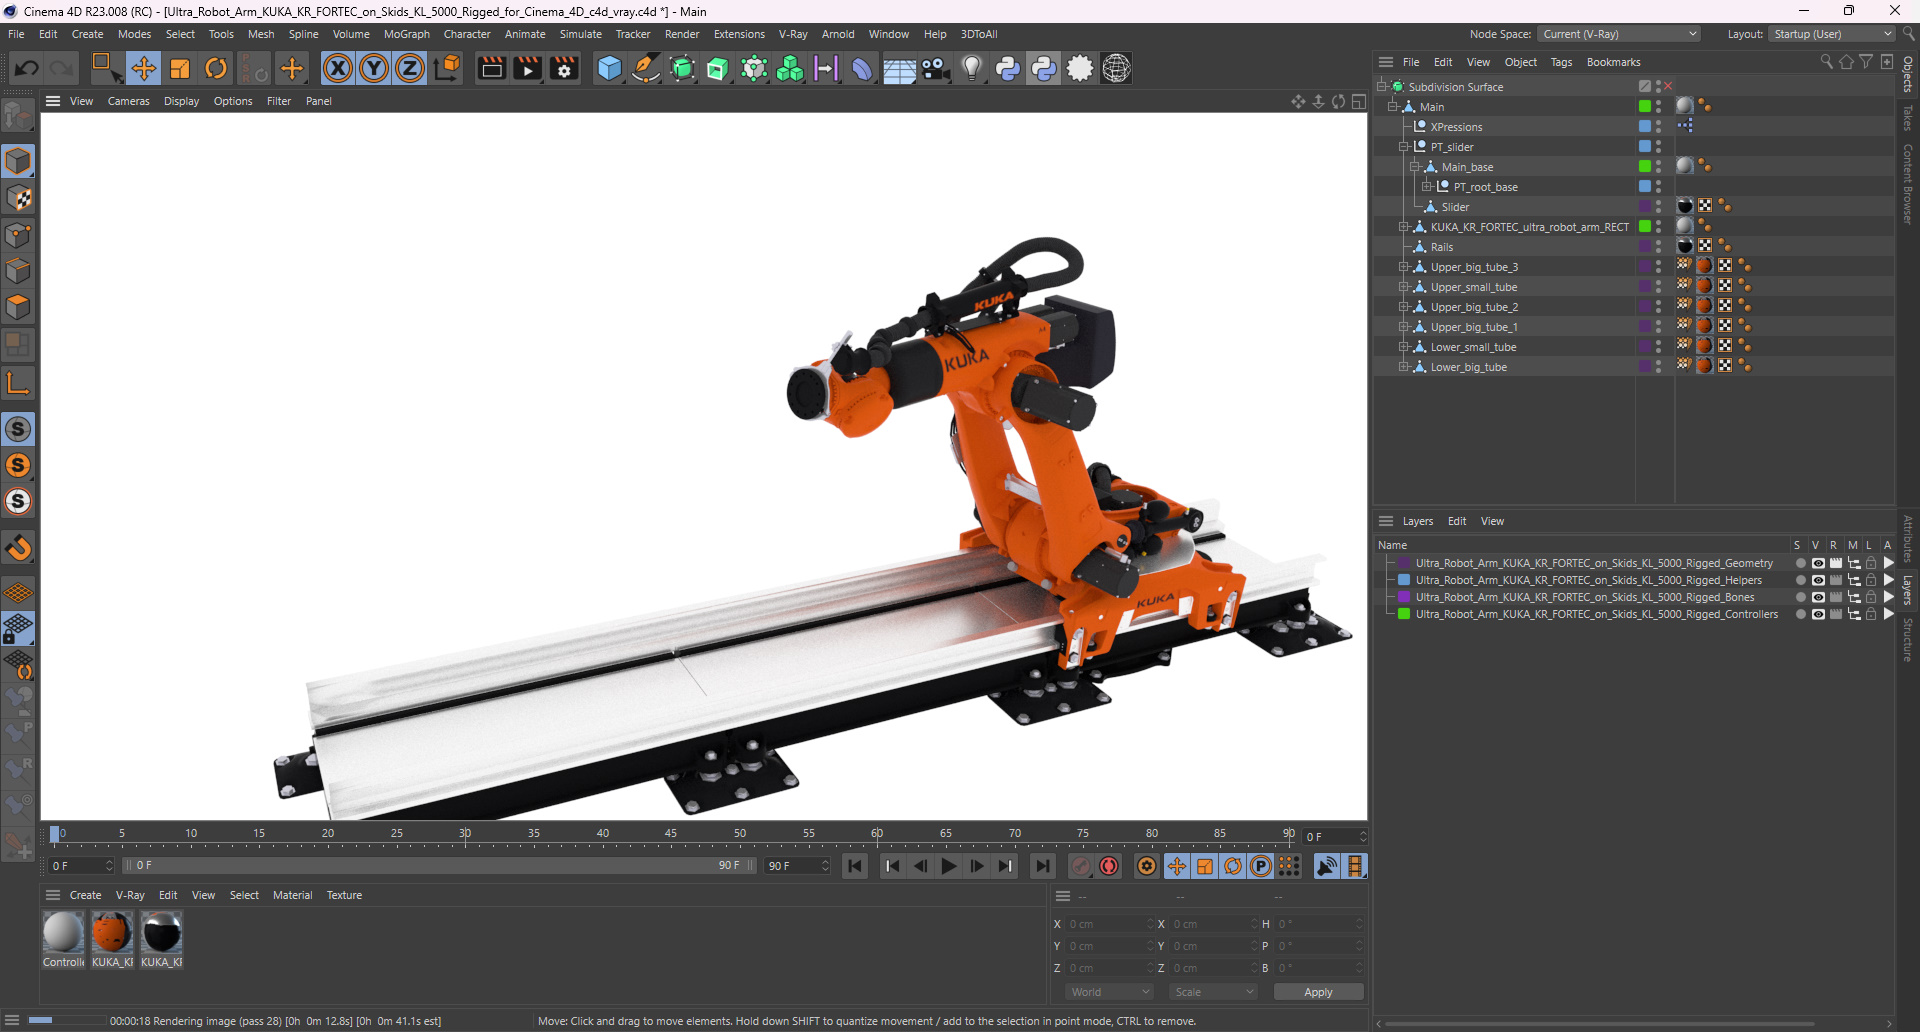Click the purple layer color of Geometry layer

tap(1404, 563)
